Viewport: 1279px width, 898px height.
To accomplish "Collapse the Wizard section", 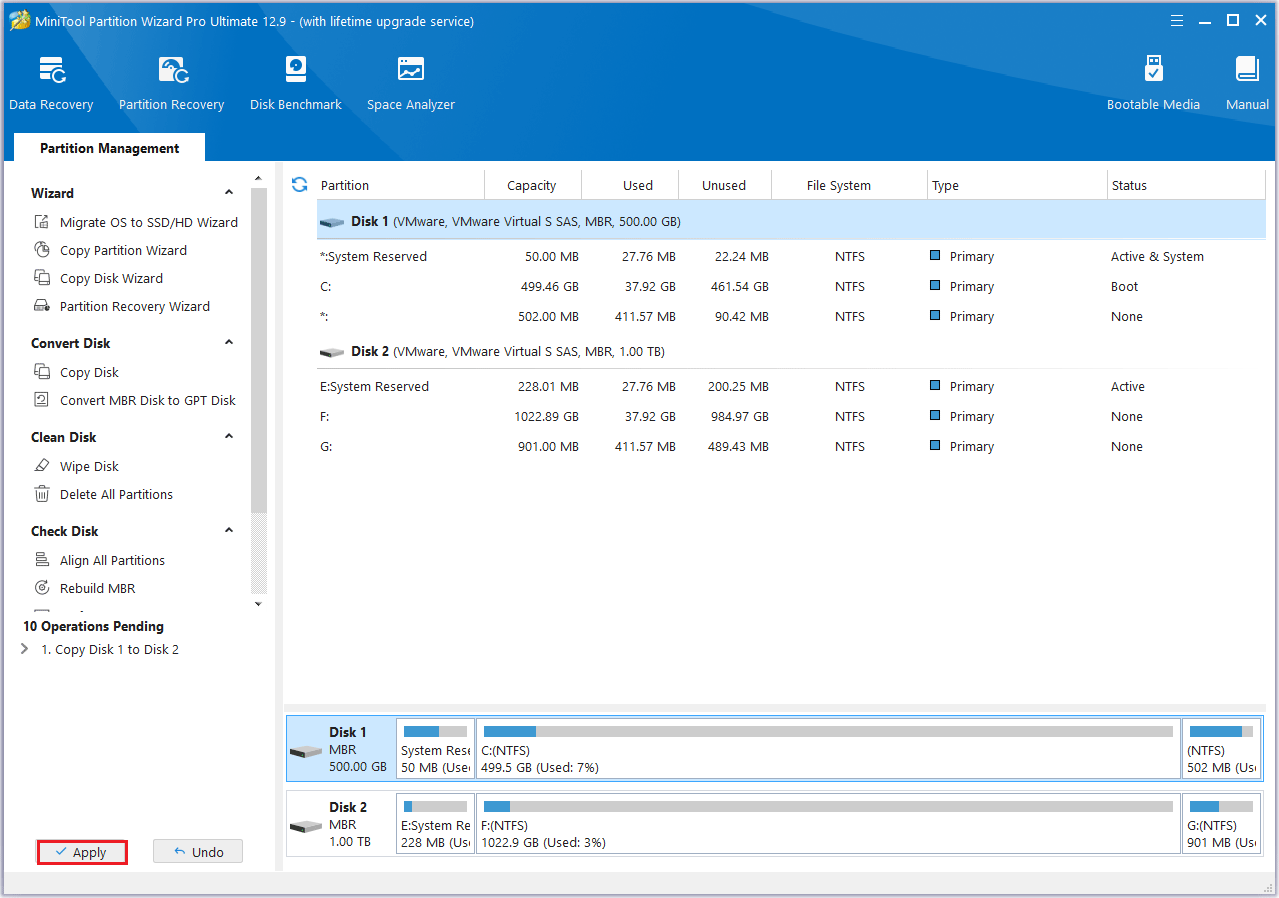I will [228, 191].
